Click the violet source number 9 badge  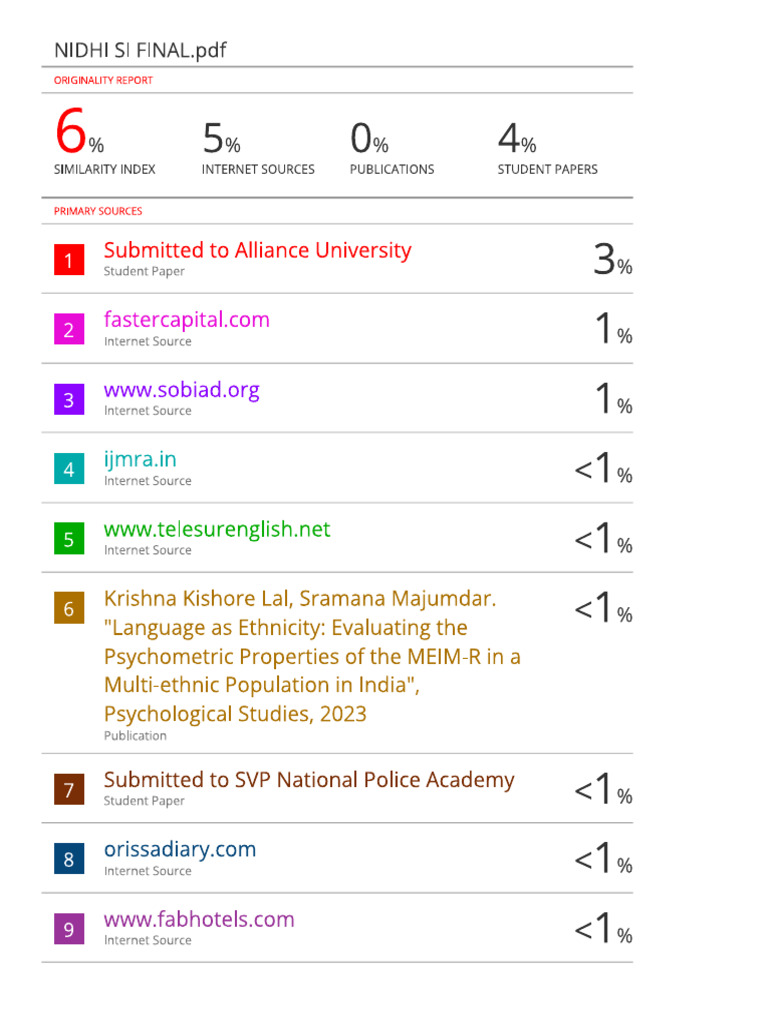click(x=68, y=929)
